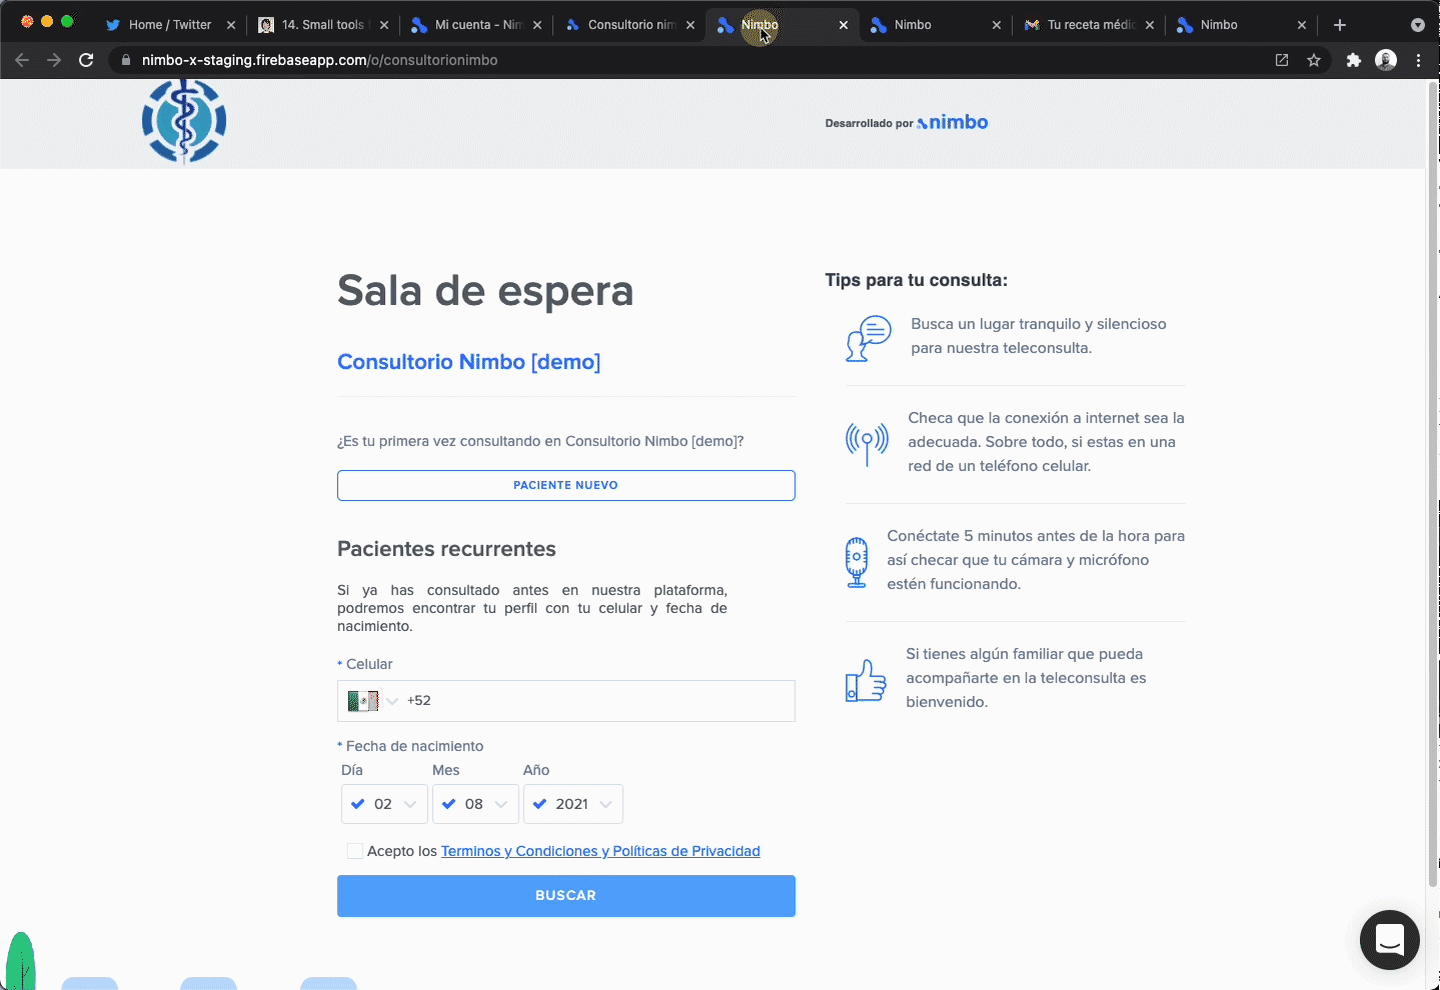
Task: Open the Mes dropdown showing 08
Action: 476,804
